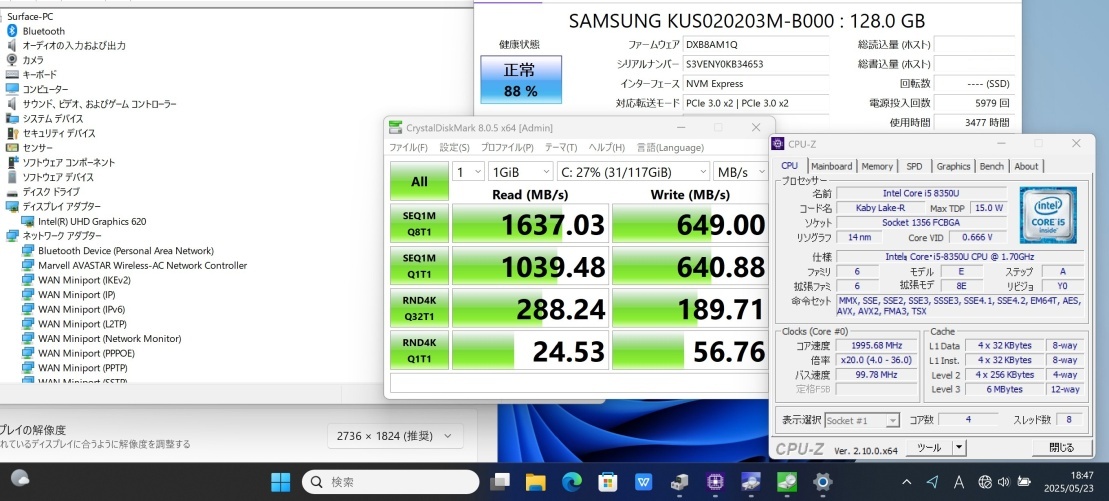Open CrystalDiskMark settings (設定) menu
Screen dimensions: 1109x501
coord(454,148)
